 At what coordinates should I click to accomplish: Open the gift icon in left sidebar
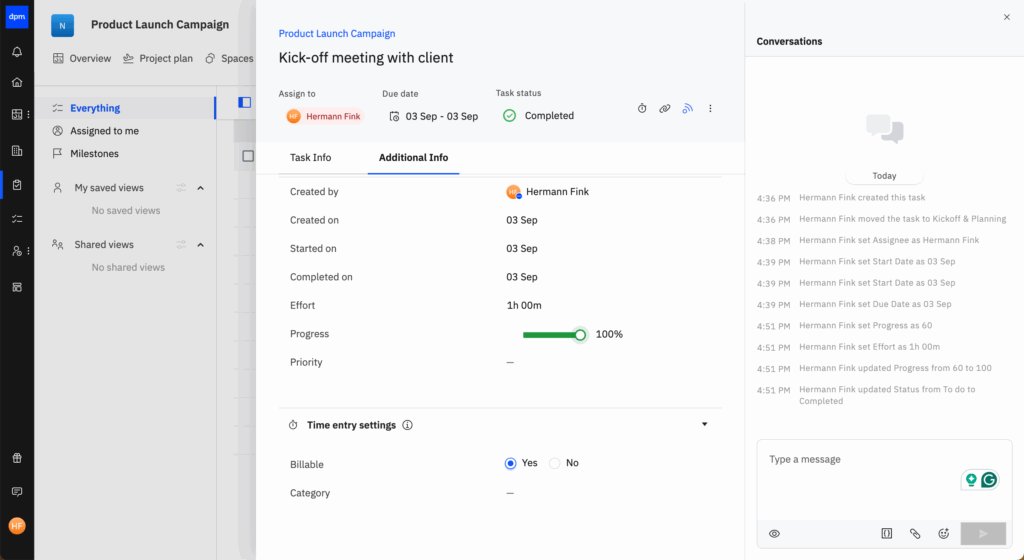click(17, 458)
